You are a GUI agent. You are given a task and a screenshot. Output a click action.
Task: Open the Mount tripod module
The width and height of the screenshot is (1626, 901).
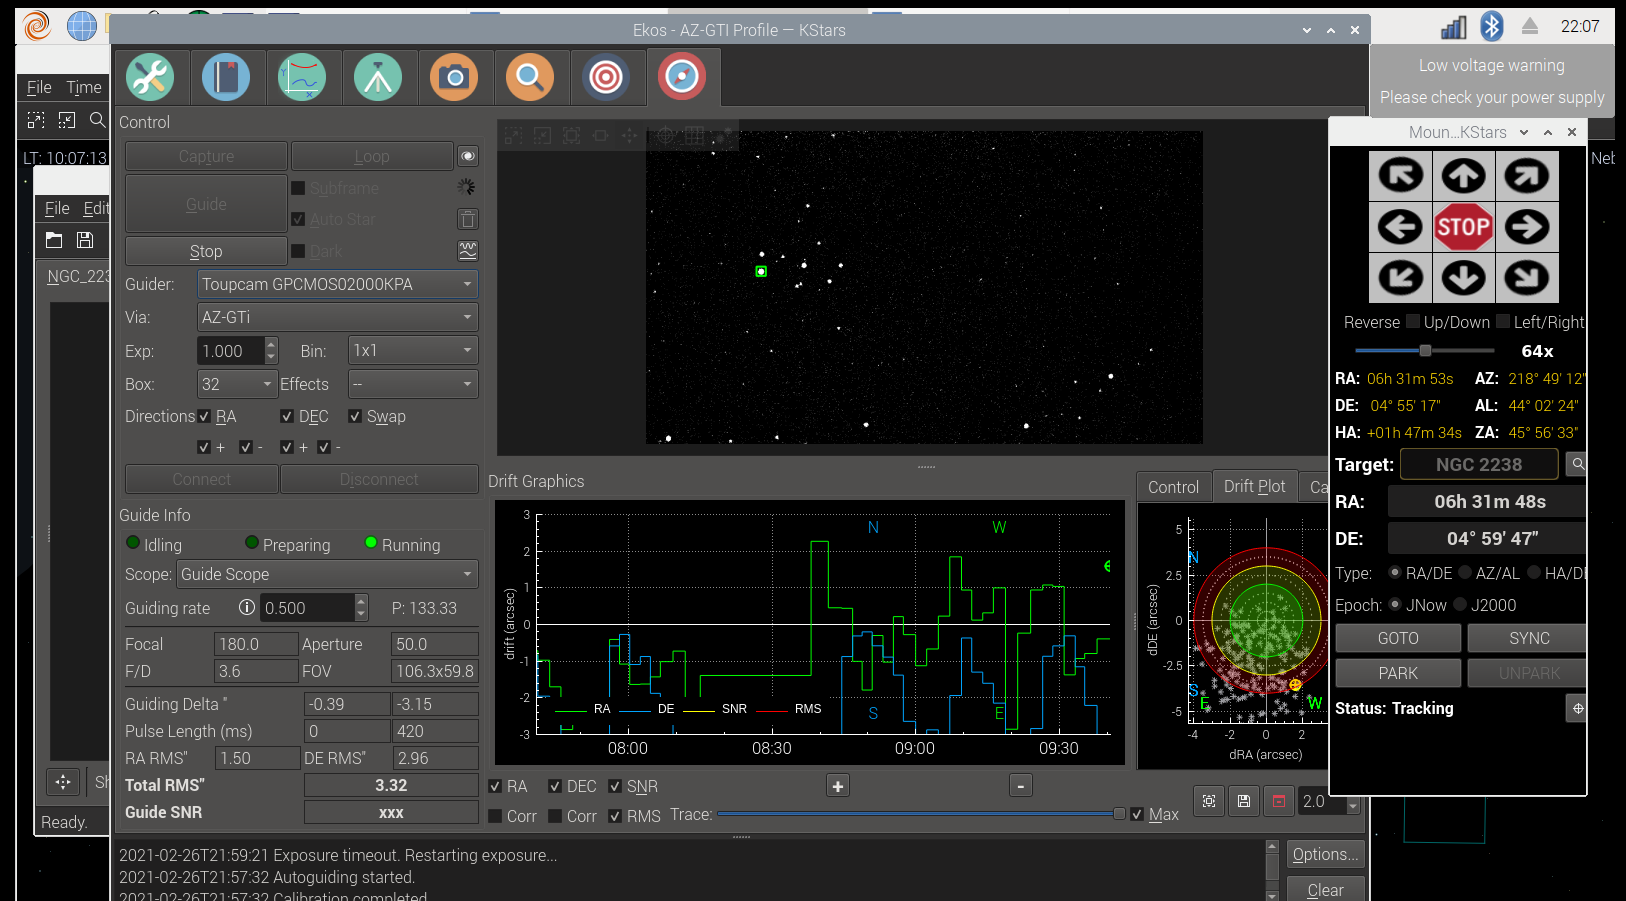pos(378,77)
